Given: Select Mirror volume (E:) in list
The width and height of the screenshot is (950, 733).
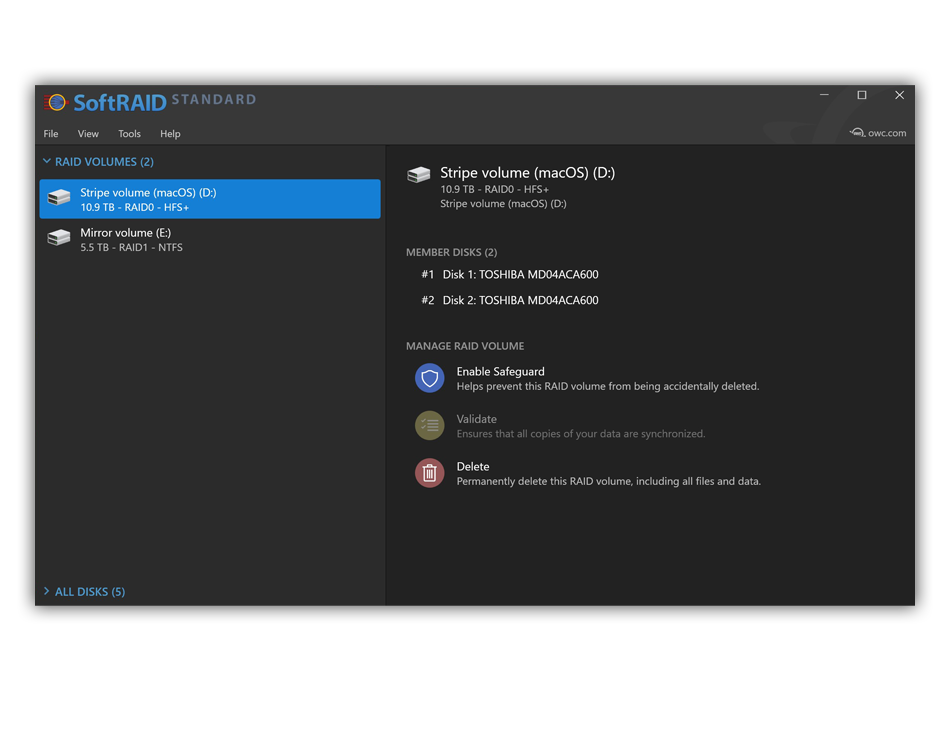Looking at the screenshot, I should (x=210, y=239).
